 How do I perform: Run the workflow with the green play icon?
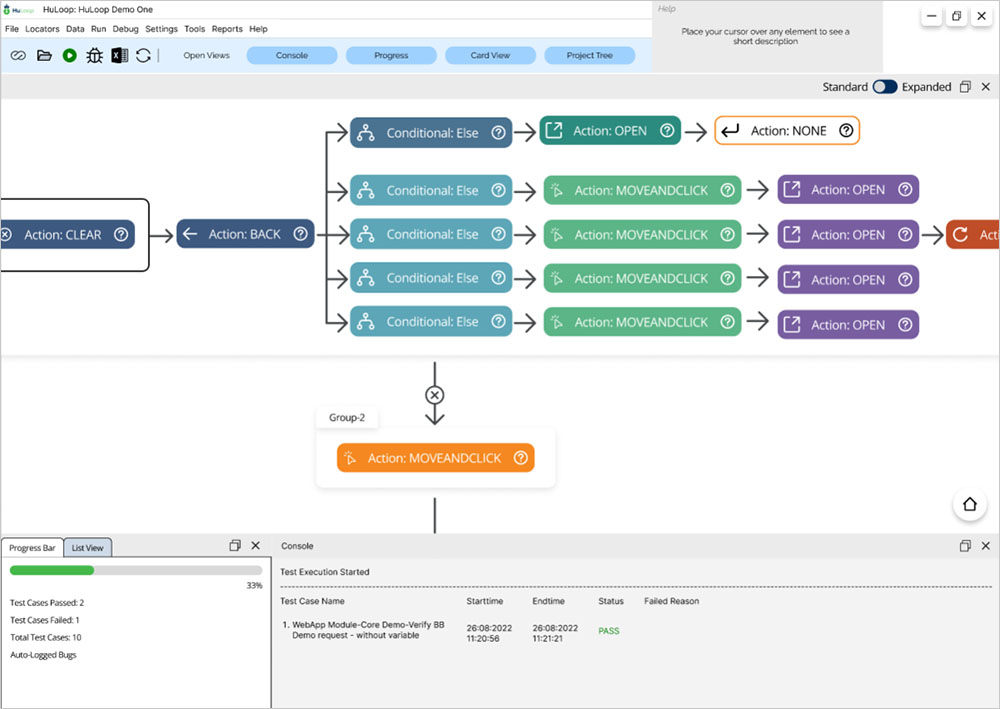(x=70, y=55)
